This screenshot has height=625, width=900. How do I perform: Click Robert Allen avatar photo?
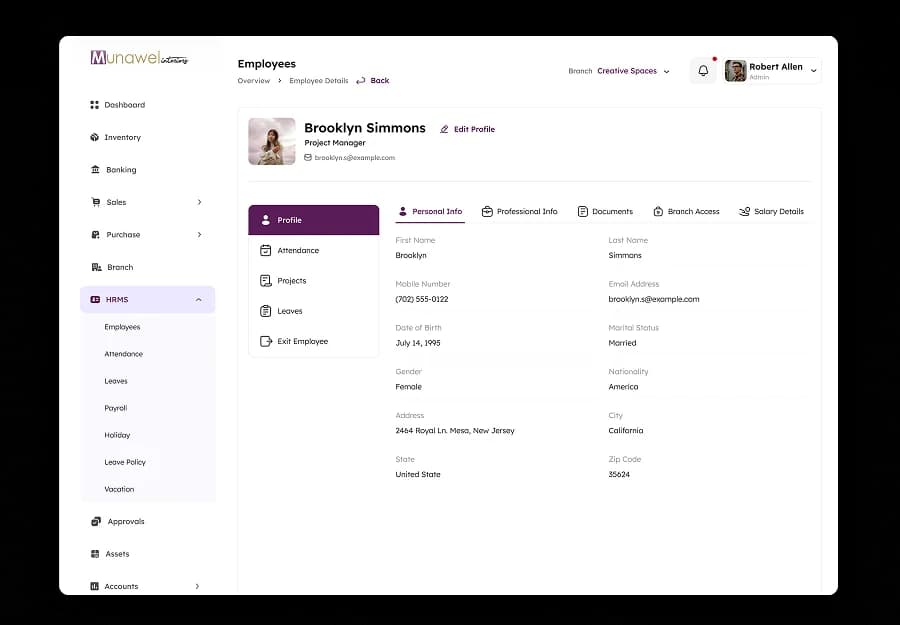click(735, 71)
